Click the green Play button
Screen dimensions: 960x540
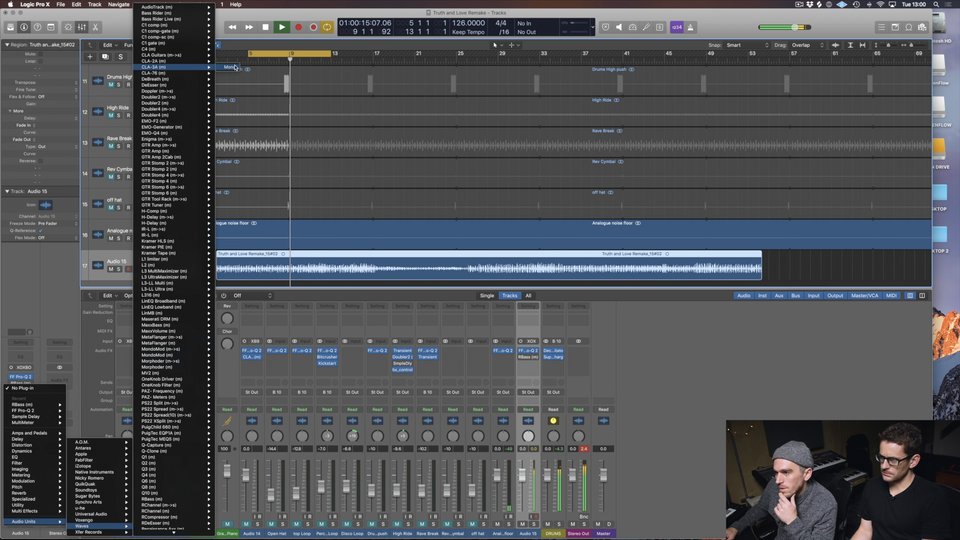coord(282,27)
